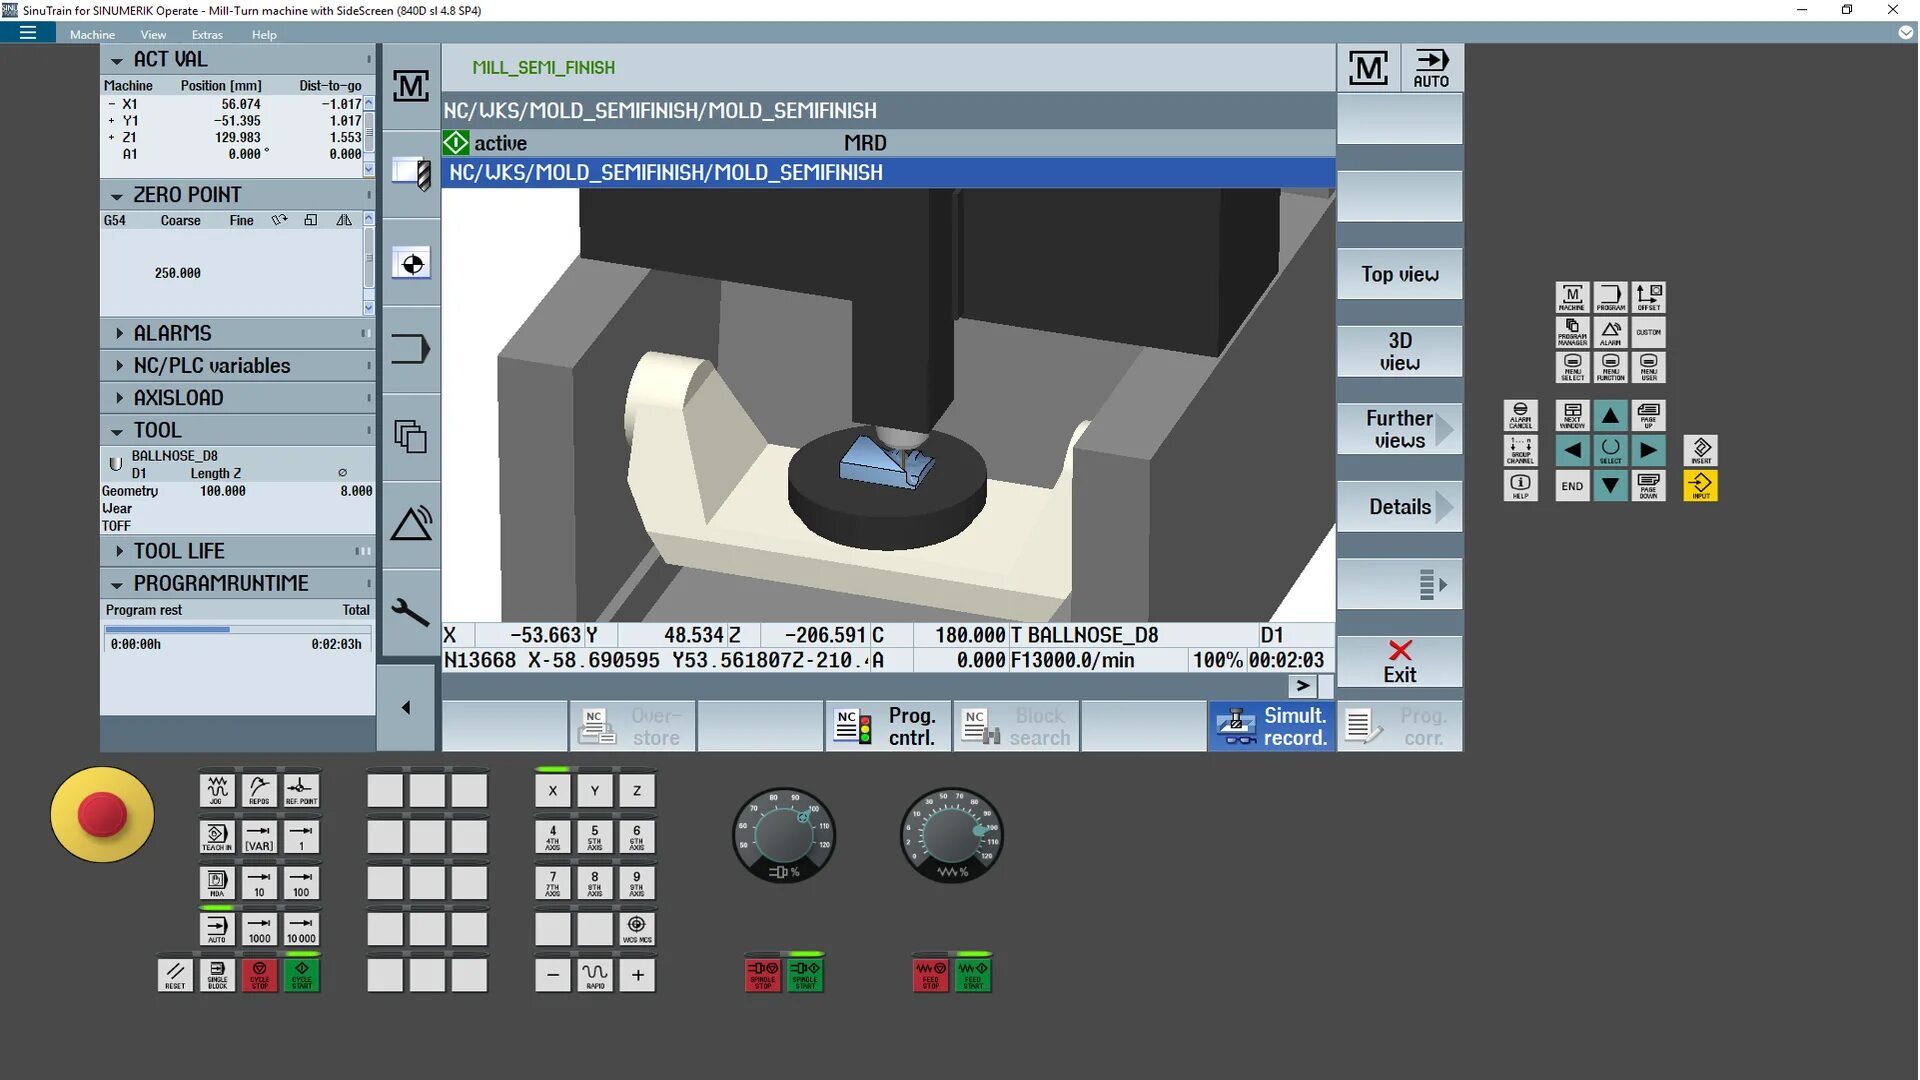
Task: Adjust the feed rate override dial
Action: tap(952, 835)
